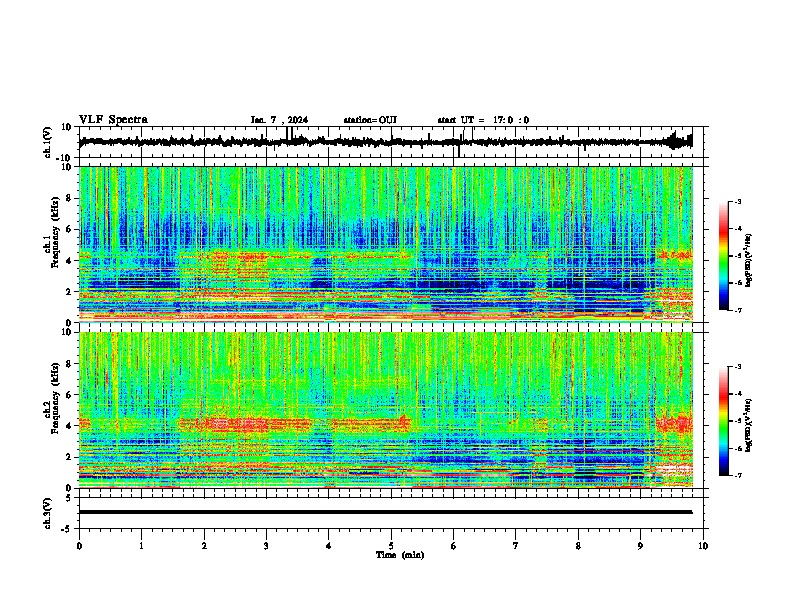Click the log(PSD) unit label beside ch.1 colorbar
Image resolution: width=792 pixels, height=612 pixels.
coord(749,260)
